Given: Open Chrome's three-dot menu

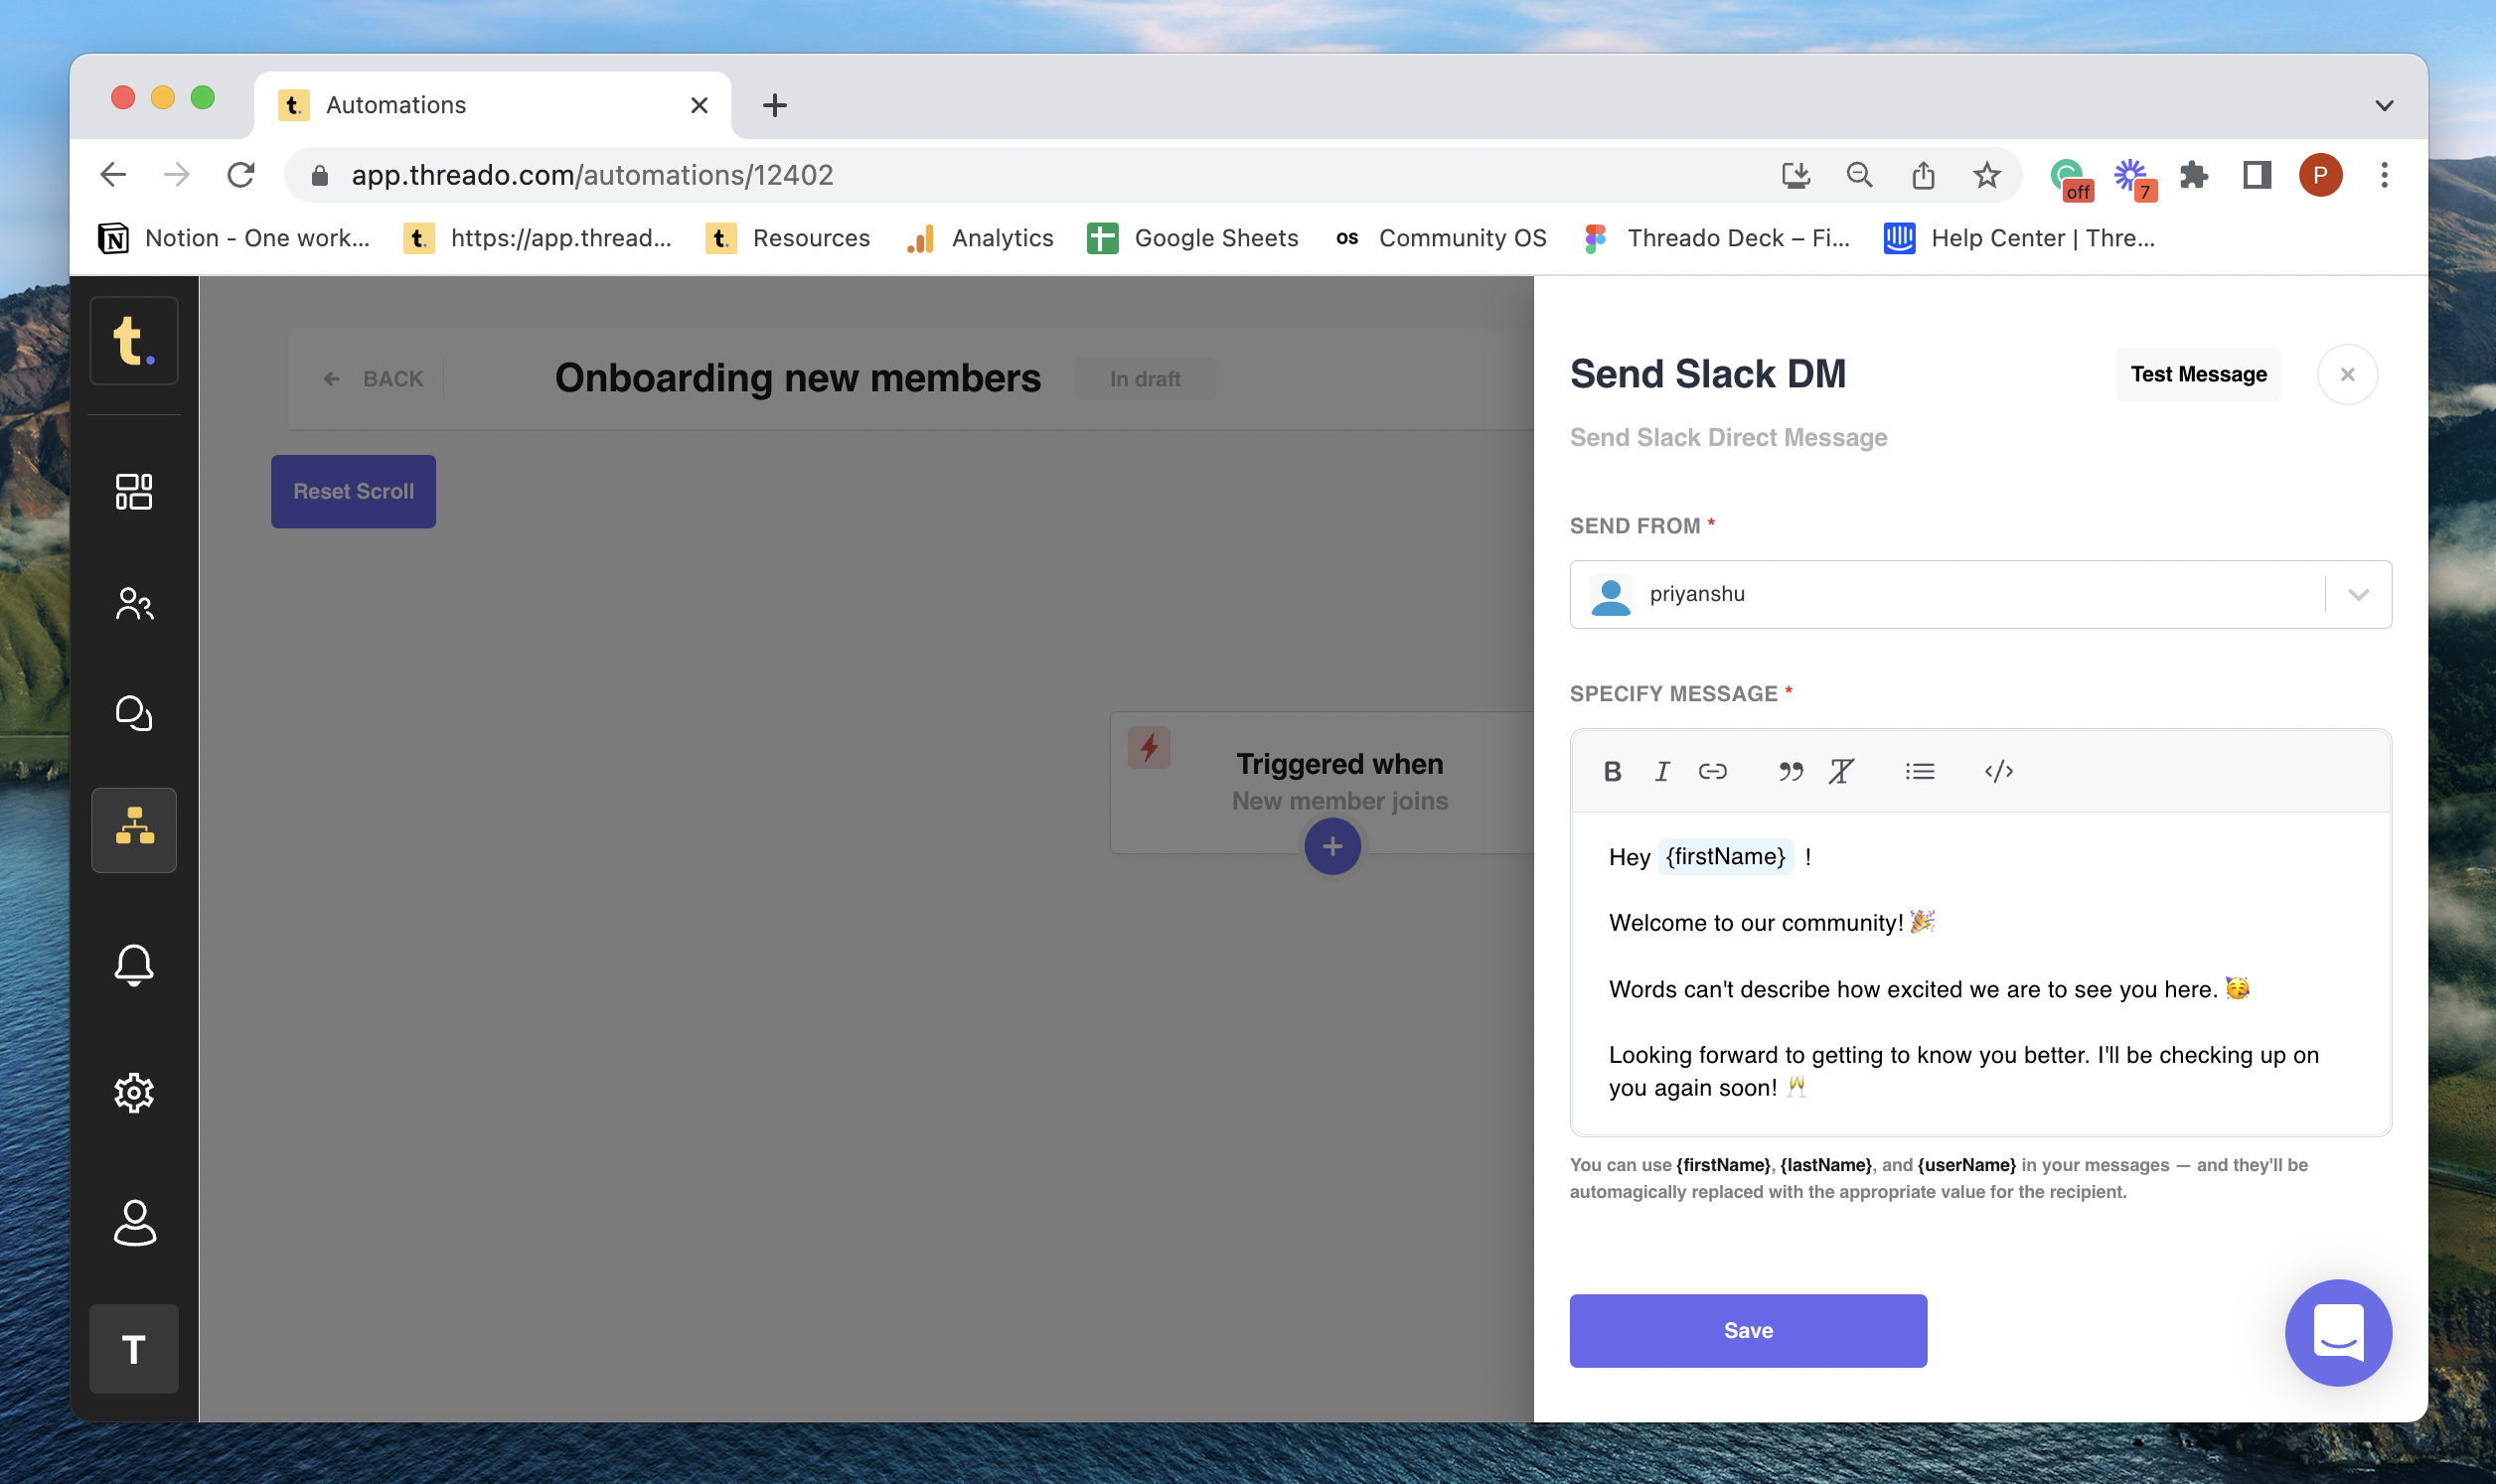Looking at the screenshot, I should (2384, 175).
